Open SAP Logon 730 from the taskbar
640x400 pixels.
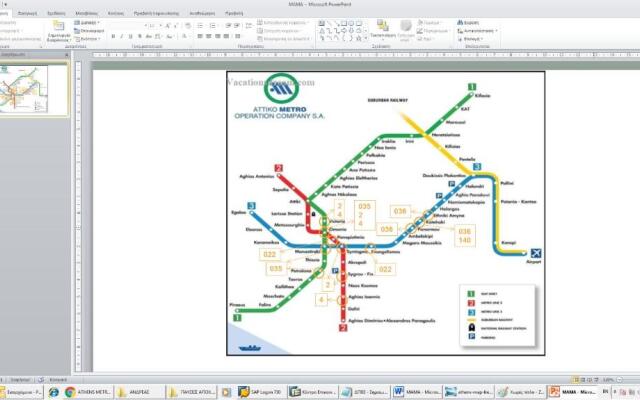pos(260,392)
